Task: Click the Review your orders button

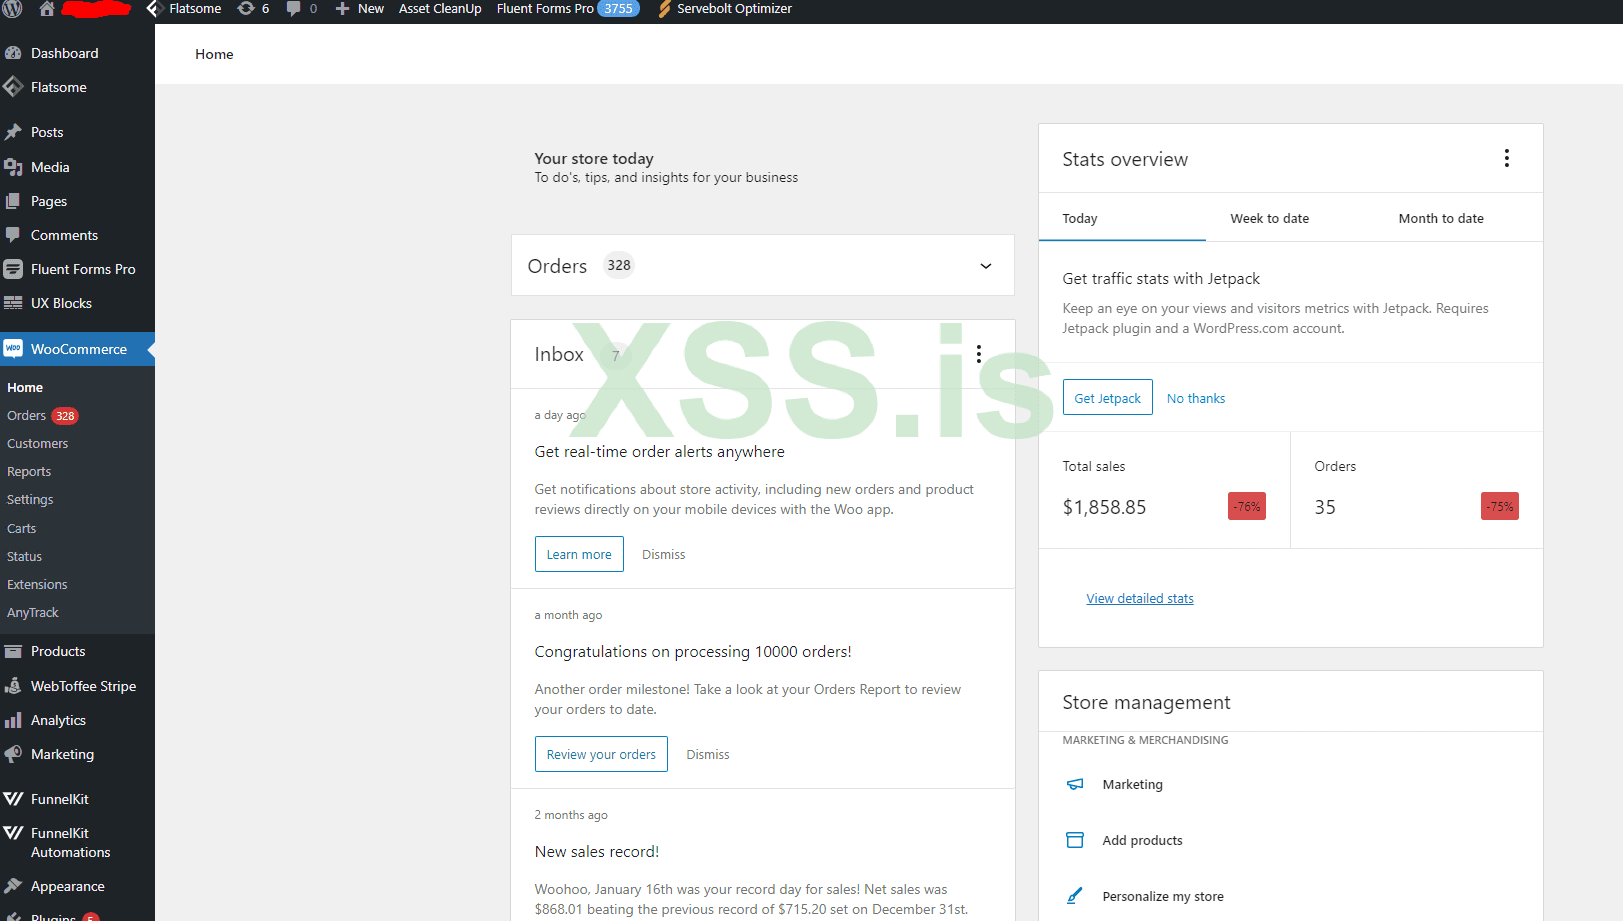Action: tap(601, 754)
